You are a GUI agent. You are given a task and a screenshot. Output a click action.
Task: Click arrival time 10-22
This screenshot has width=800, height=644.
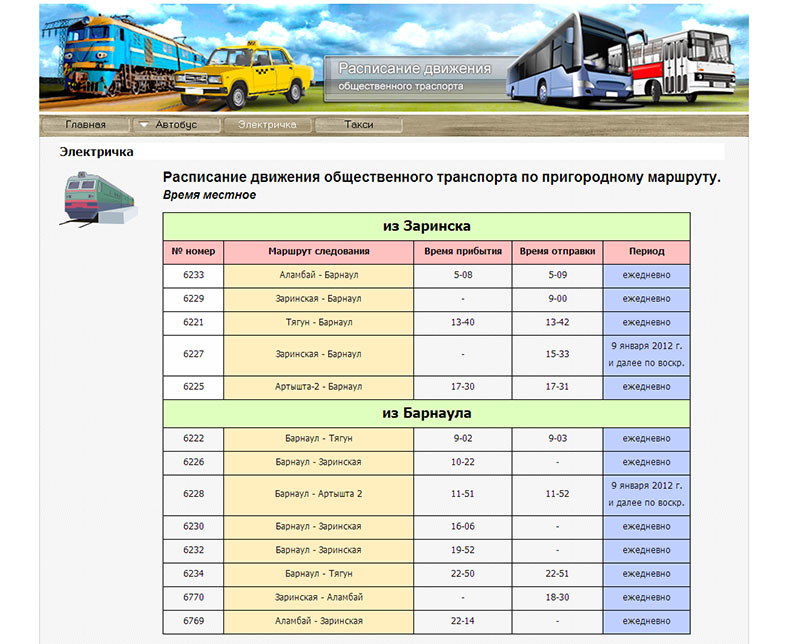point(463,462)
